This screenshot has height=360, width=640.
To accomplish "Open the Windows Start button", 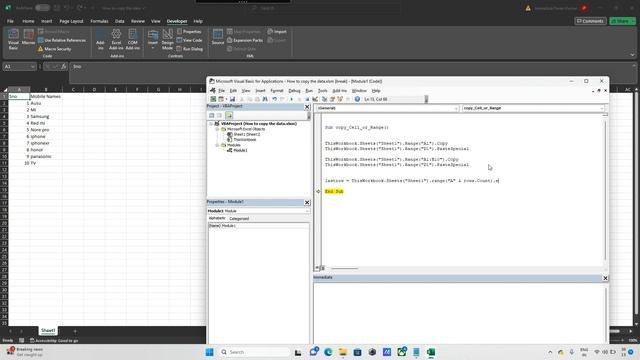I will pos(209,352).
